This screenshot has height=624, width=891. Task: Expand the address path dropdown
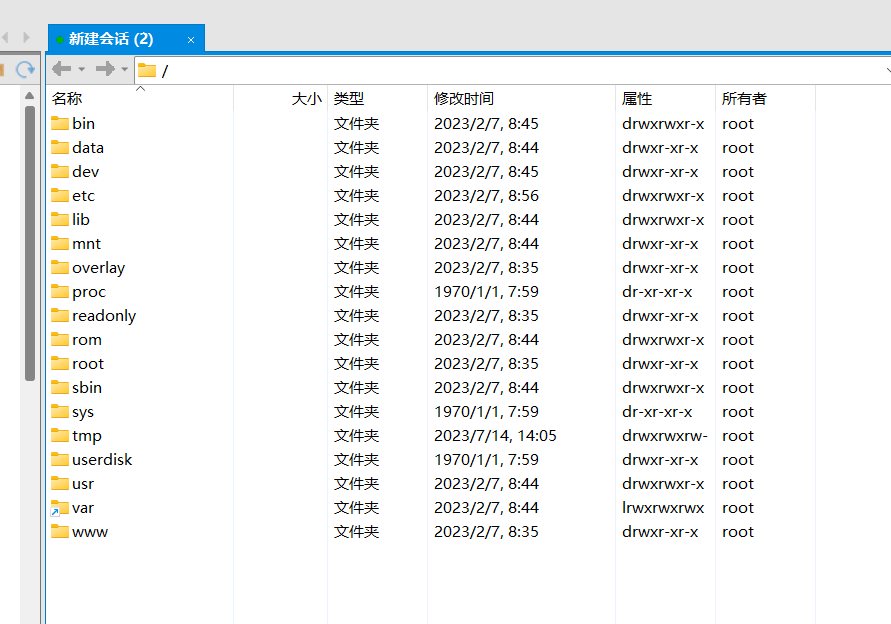[887, 70]
